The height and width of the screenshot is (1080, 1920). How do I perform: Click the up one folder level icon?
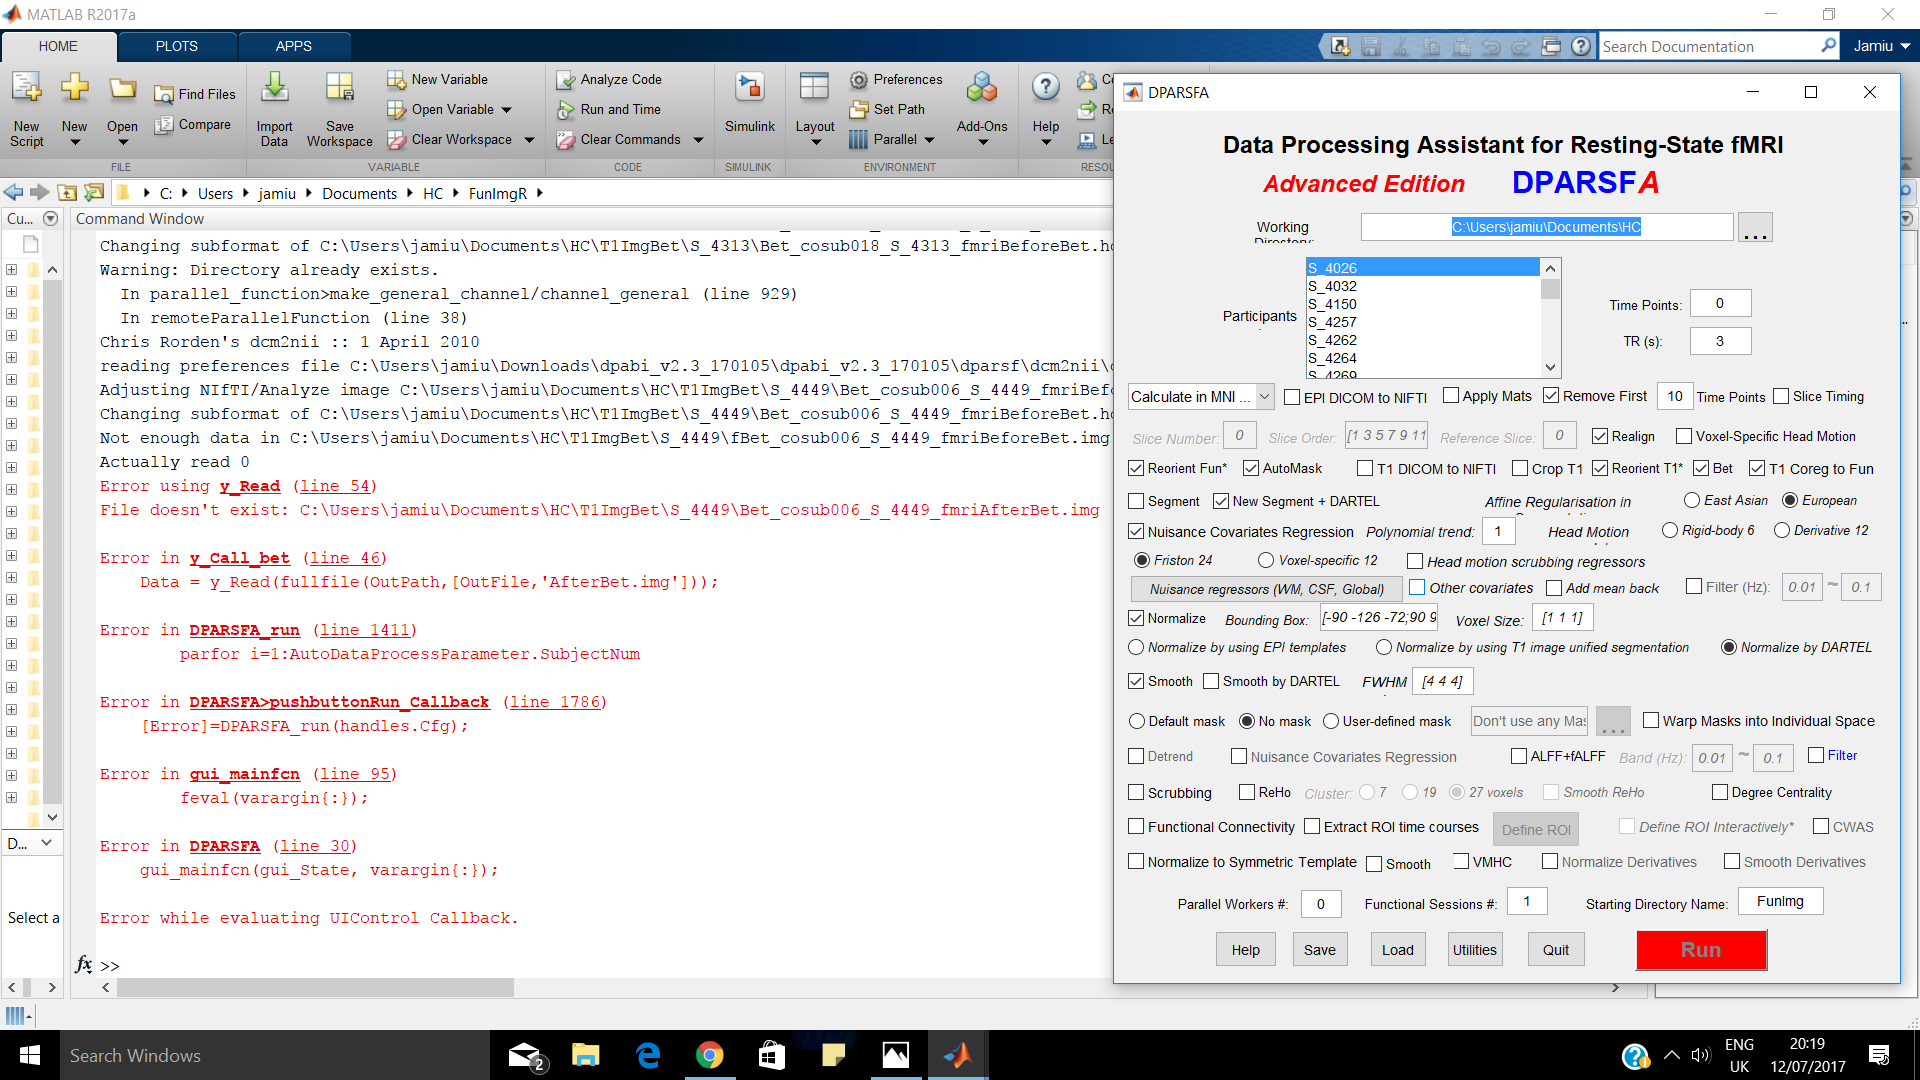(67, 192)
